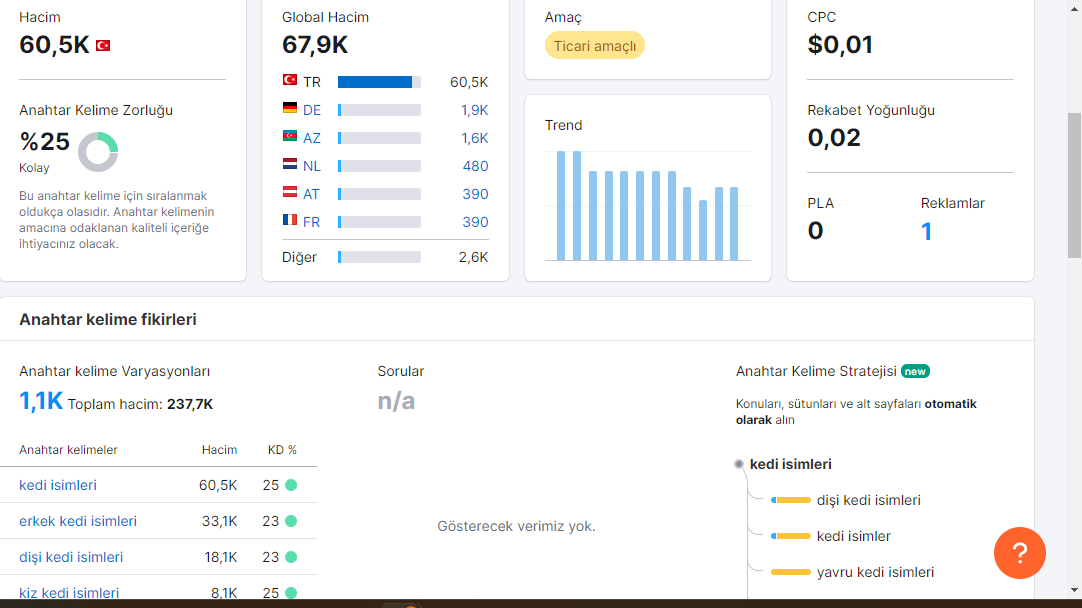Open the 1,1K keyword variations link
The width and height of the screenshot is (1082, 608).
click(x=41, y=401)
